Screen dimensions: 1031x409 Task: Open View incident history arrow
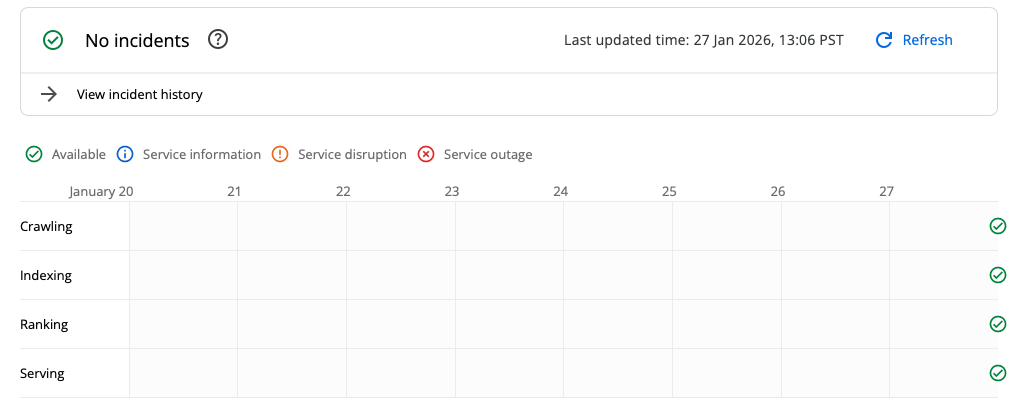49,94
